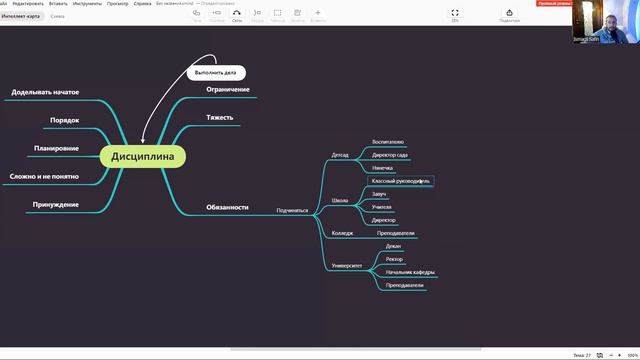Select the Университет subtopic
This screenshot has height=360, width=640.
[347, 266]
